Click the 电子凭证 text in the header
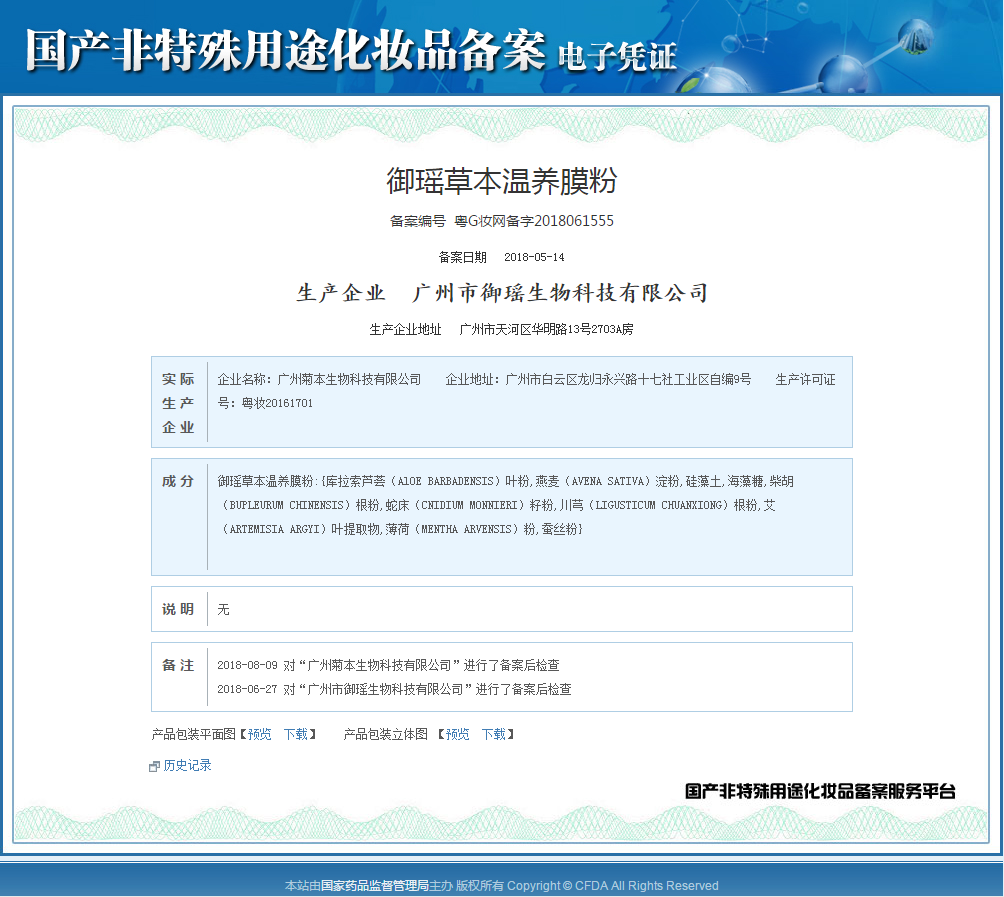Image resolution: width=1004 pixels, height=897 pixels. click(x=617, y=56)
